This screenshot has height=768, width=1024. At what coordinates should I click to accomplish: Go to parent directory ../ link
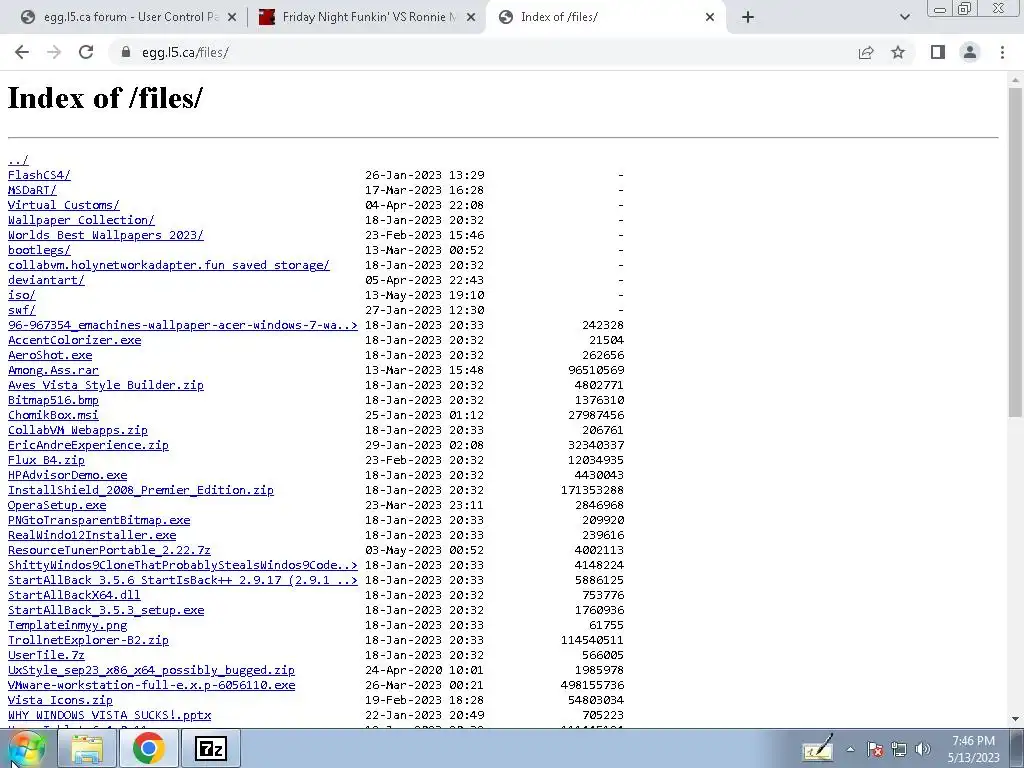pos(18,160)
